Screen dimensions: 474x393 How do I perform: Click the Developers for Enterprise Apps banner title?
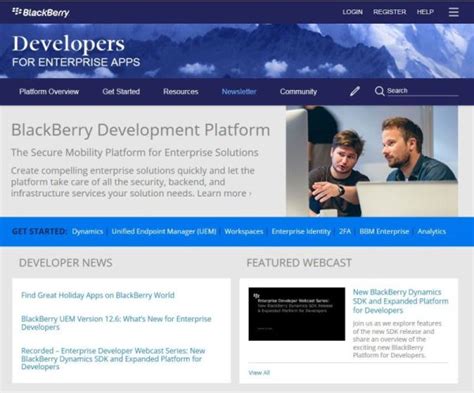(76, 51)
